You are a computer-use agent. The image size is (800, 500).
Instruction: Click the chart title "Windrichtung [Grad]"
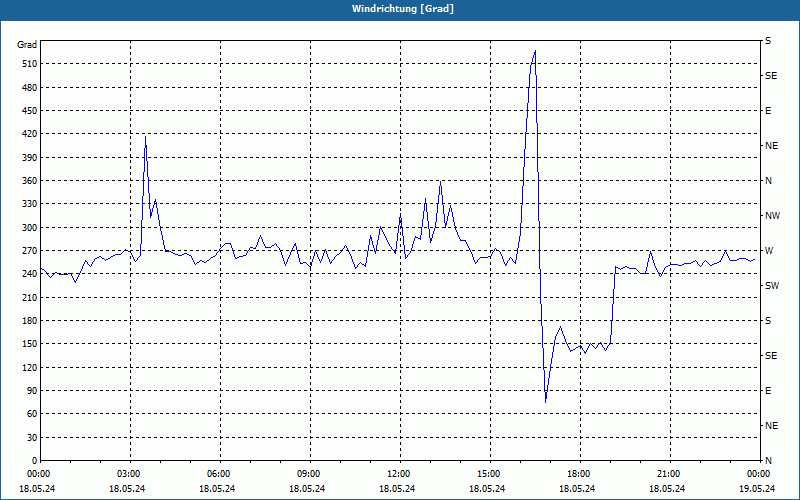click(x=403, y=9)
